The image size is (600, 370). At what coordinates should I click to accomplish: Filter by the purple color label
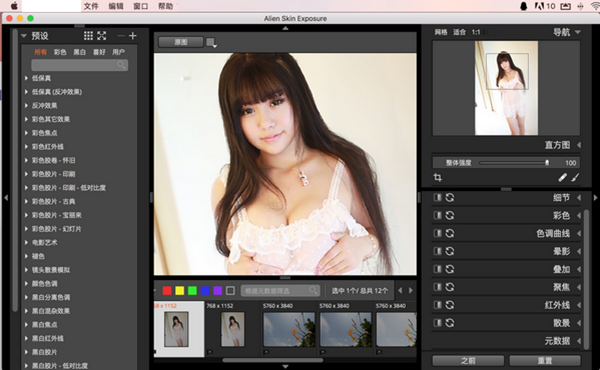pyautogui.click(x=218, y=291)
